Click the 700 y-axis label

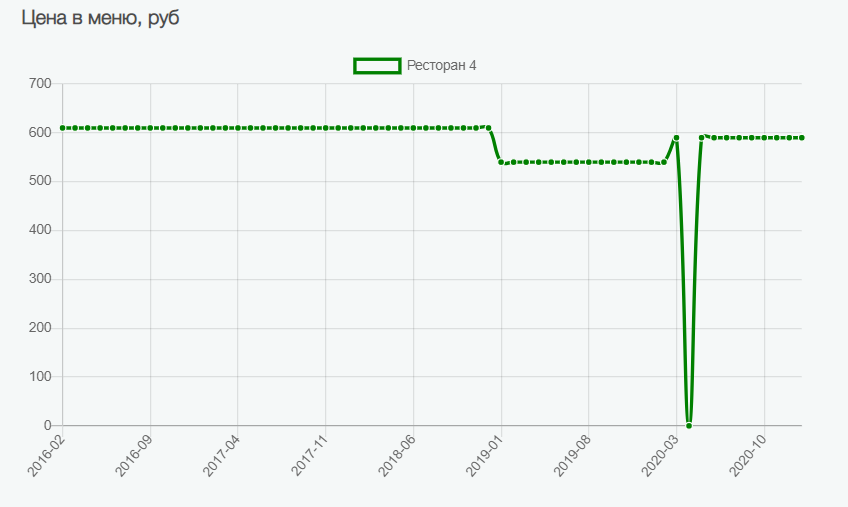tap(39, 83)
